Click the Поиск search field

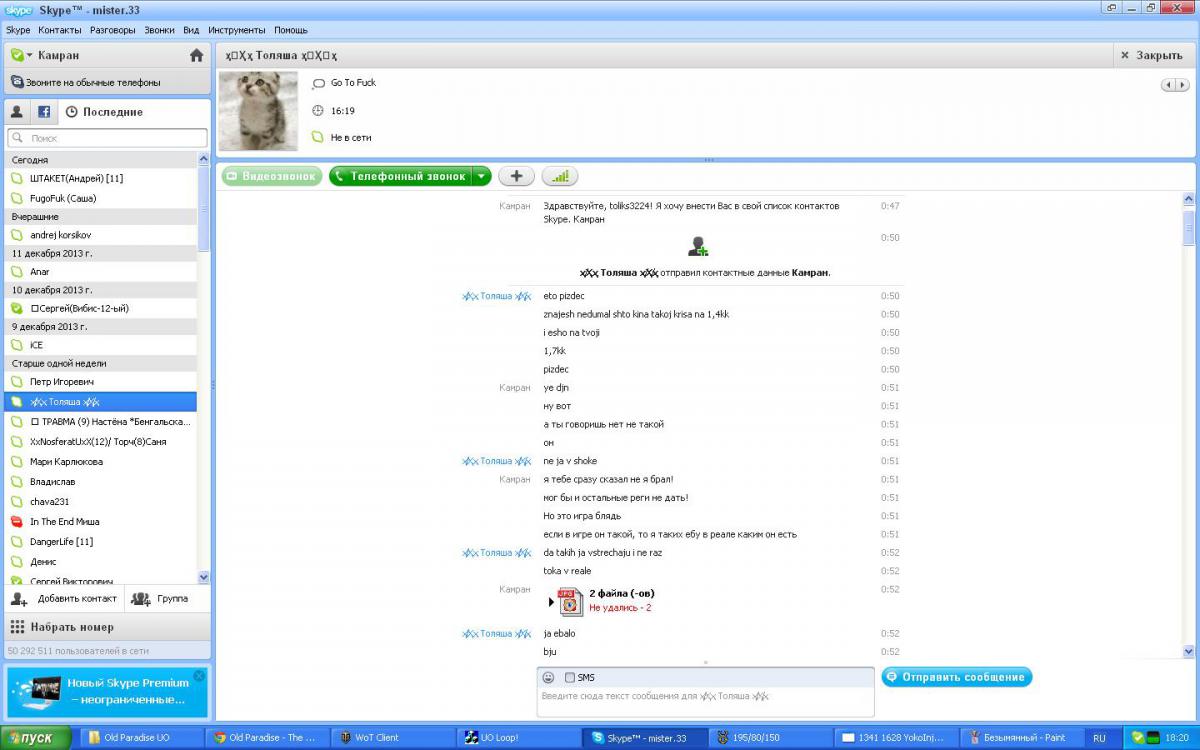(x=107, y=138)
